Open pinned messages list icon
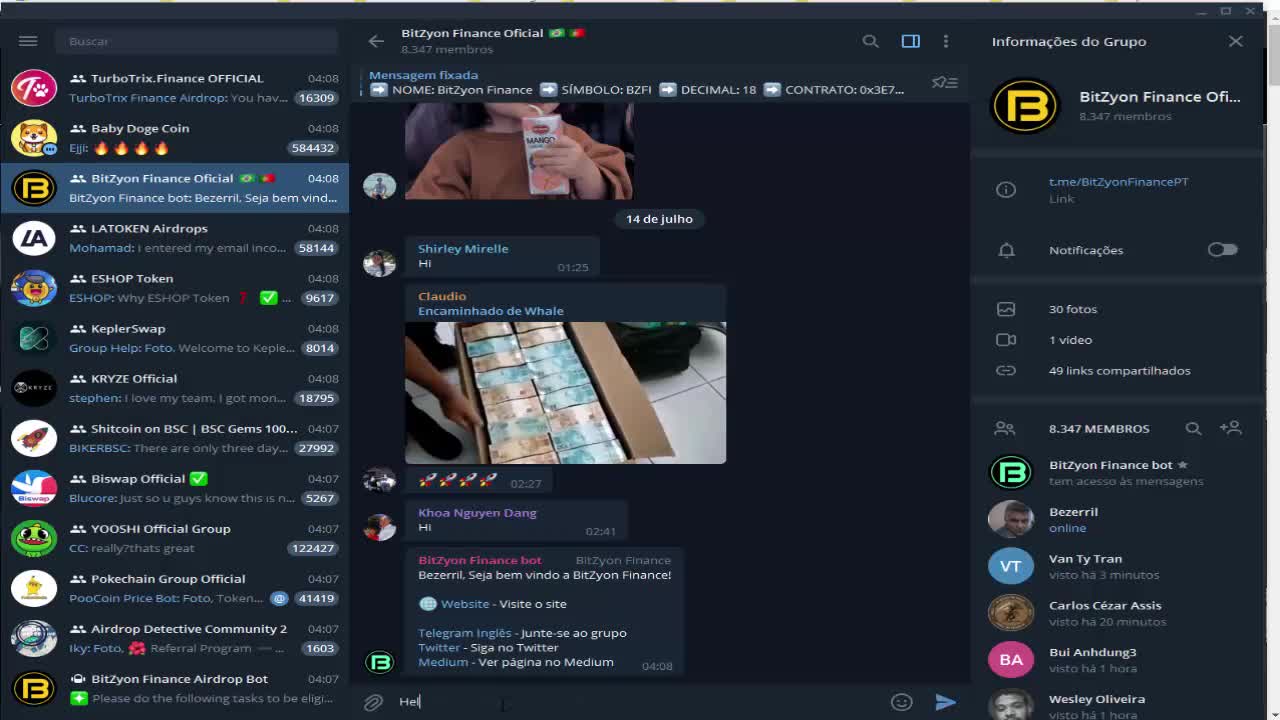 945,83
